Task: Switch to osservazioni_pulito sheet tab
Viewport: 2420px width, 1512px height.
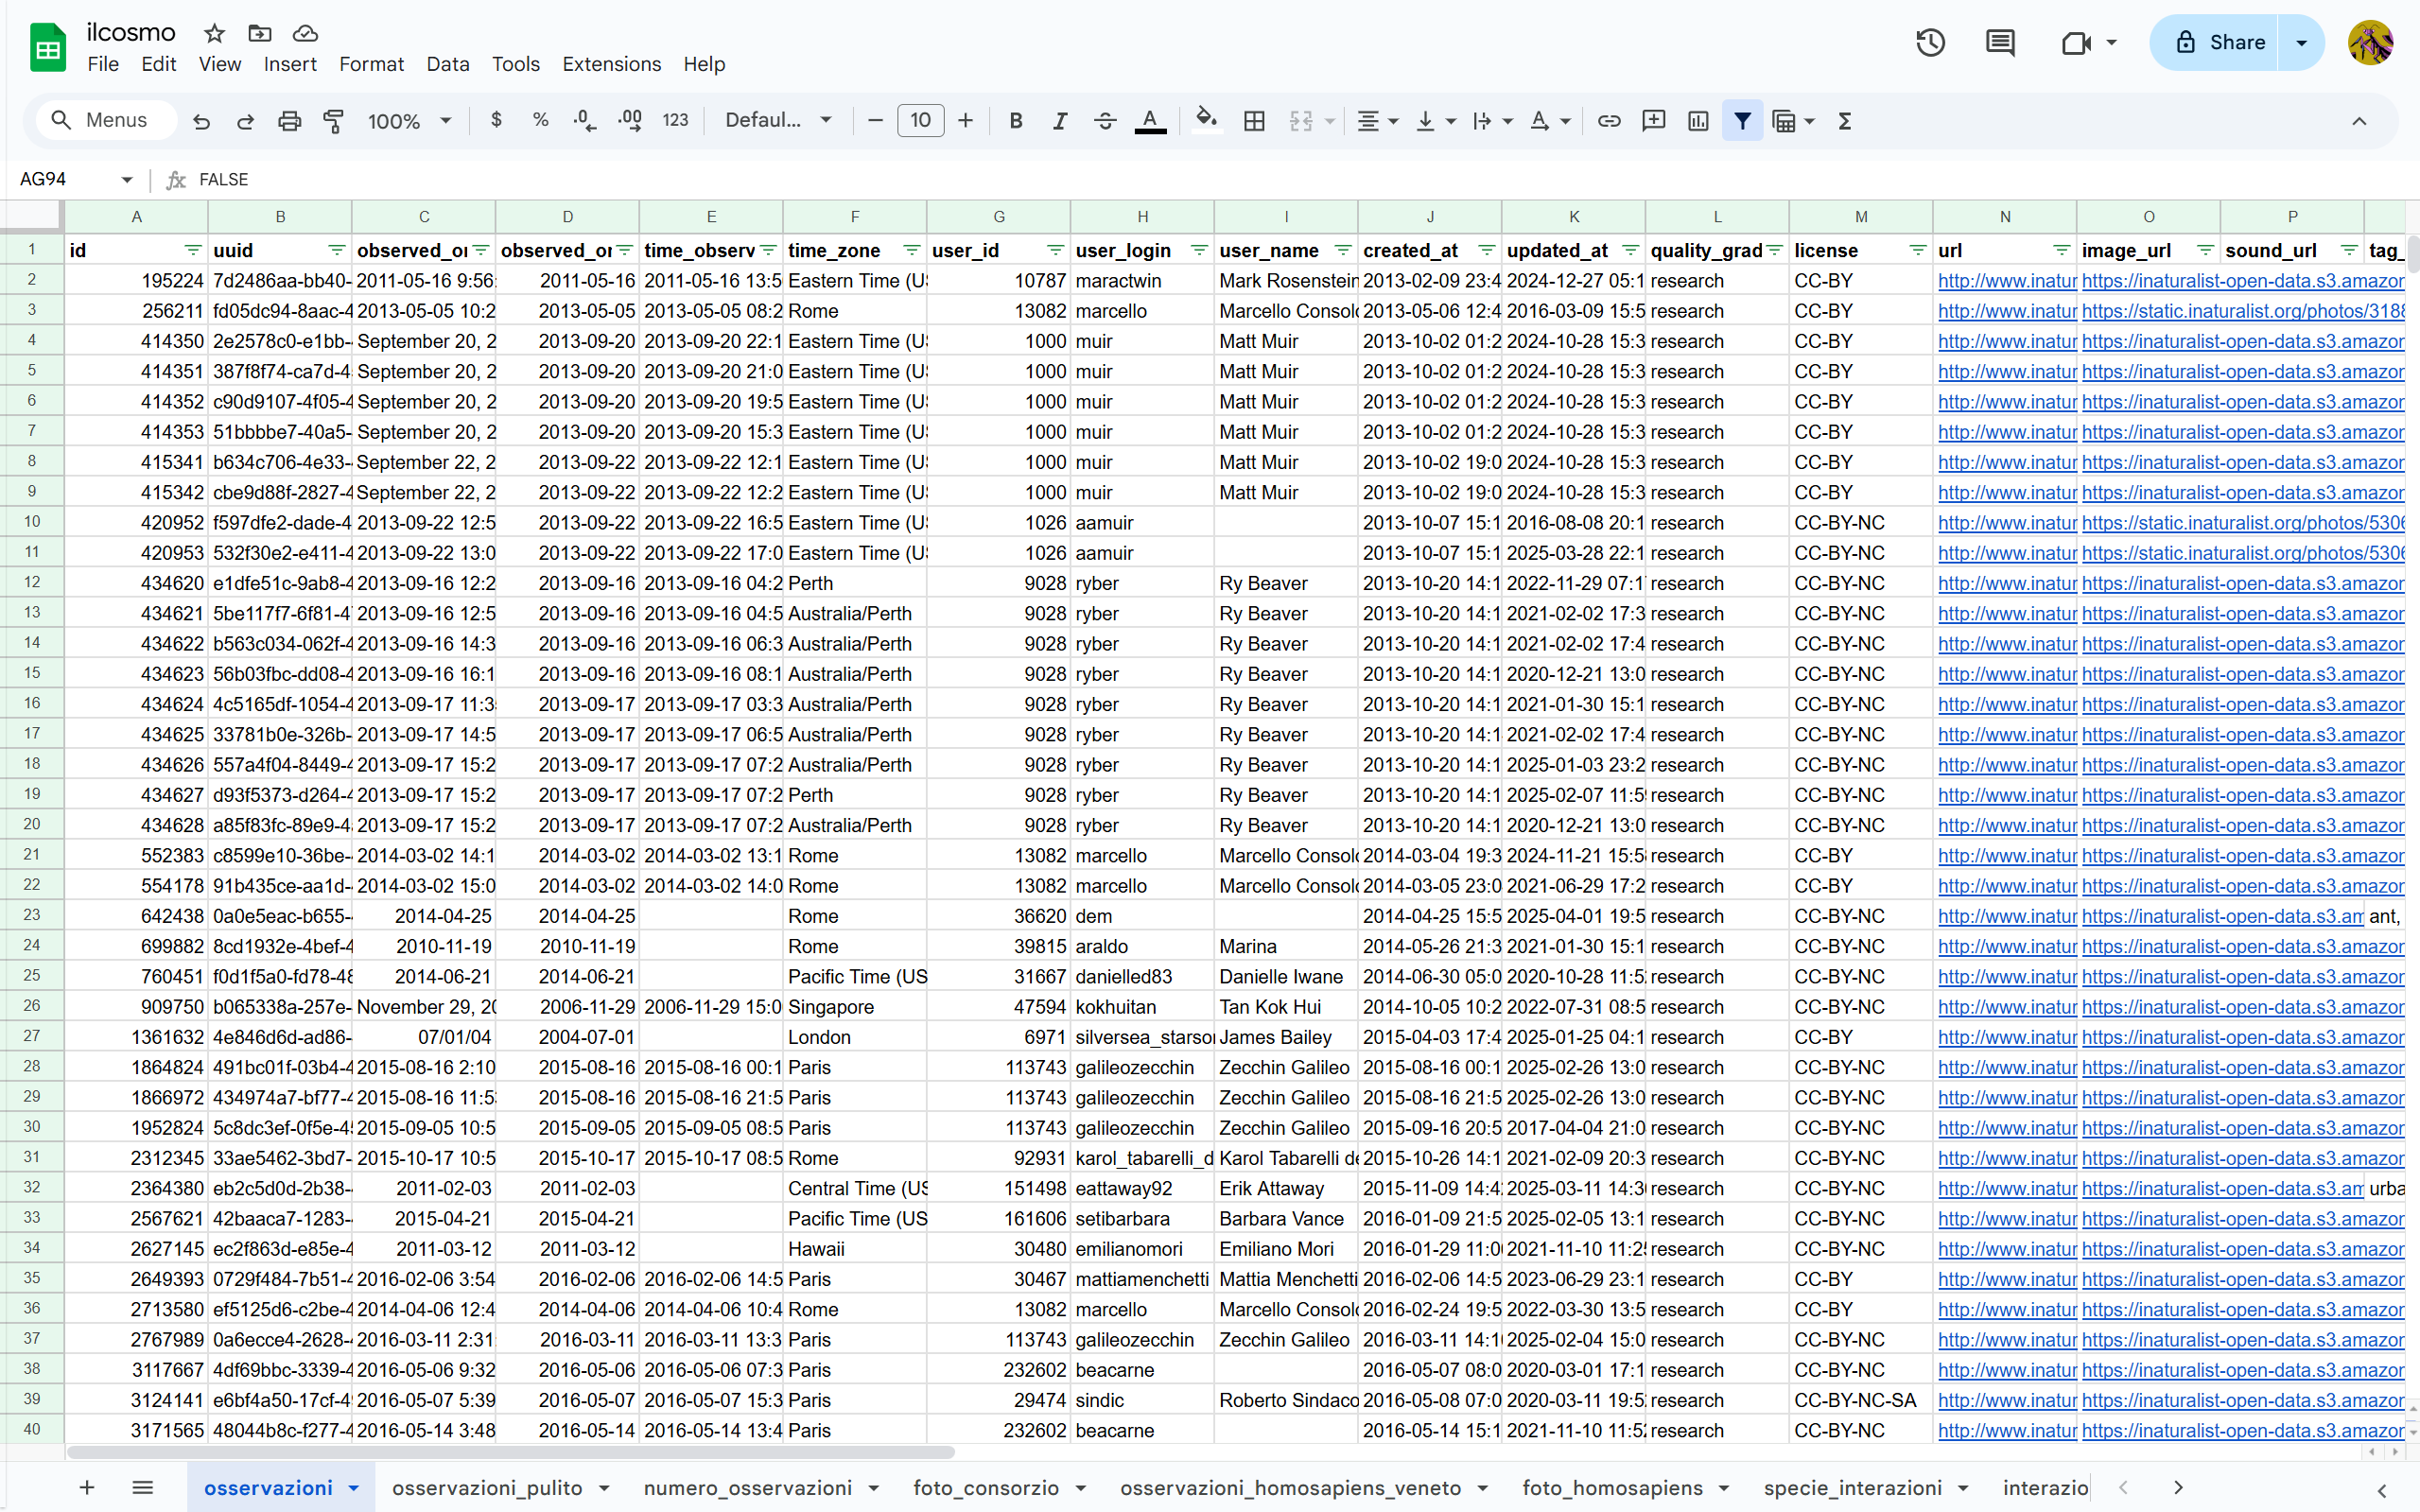Action: click(487, 1488)
